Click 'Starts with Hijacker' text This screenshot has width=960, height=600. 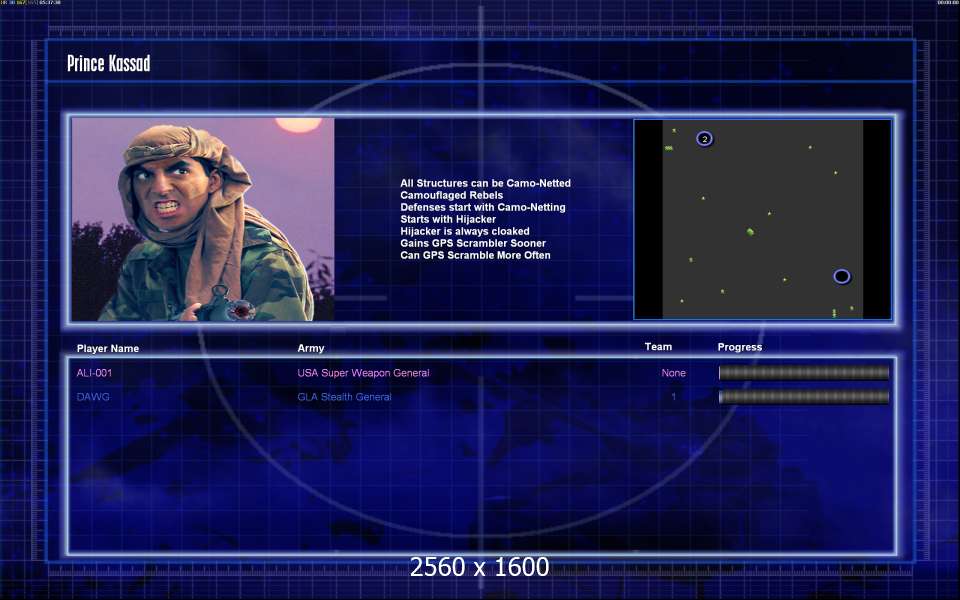pos(448,219)
